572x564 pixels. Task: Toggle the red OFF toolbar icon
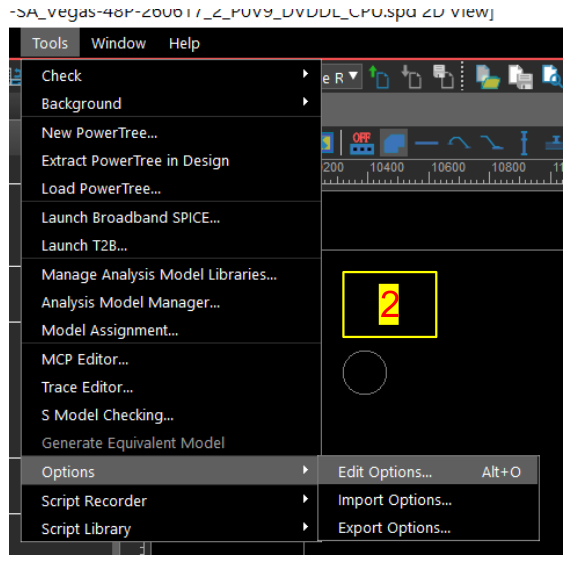[362, 143]
